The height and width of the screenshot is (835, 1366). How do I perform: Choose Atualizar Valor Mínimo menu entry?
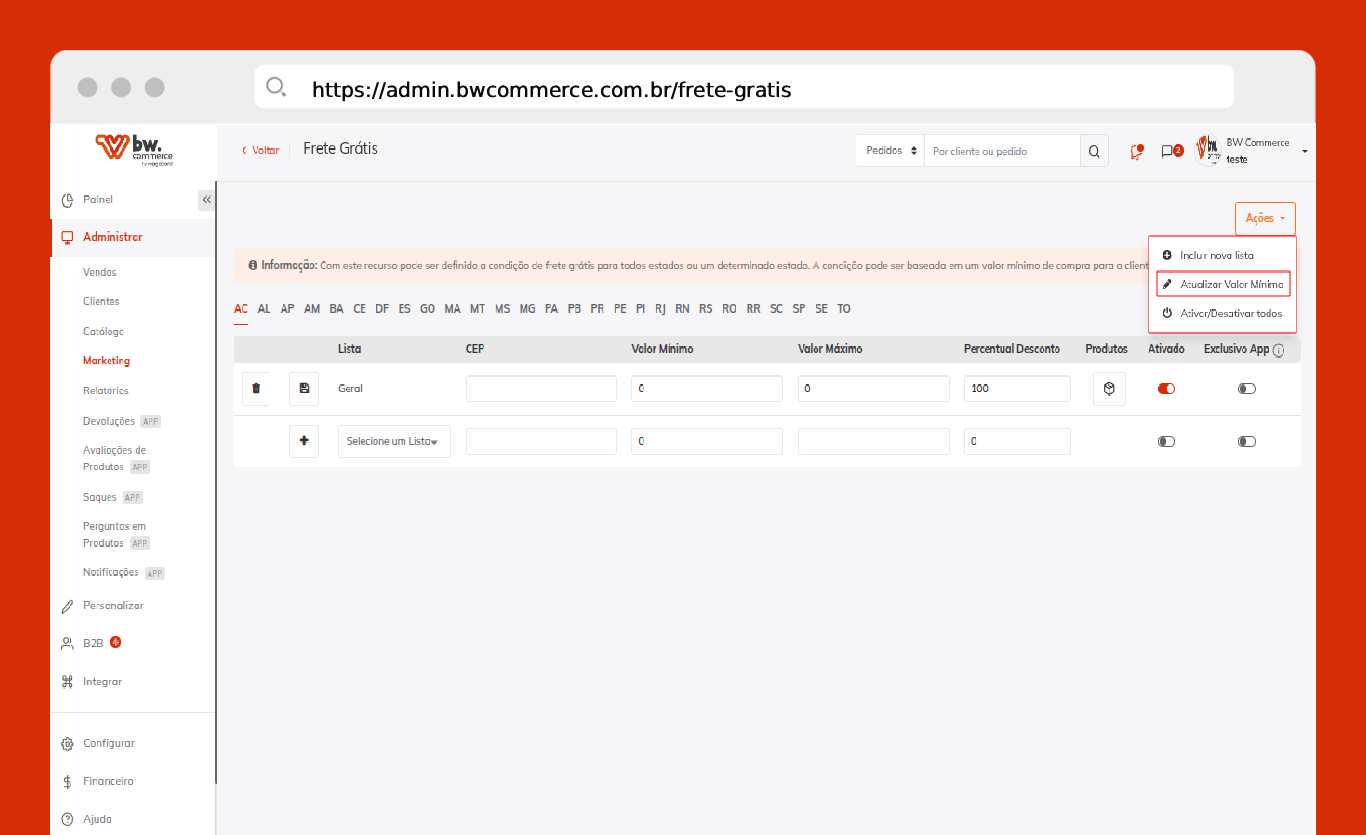pyautogui.click(x=1223, y=285)
